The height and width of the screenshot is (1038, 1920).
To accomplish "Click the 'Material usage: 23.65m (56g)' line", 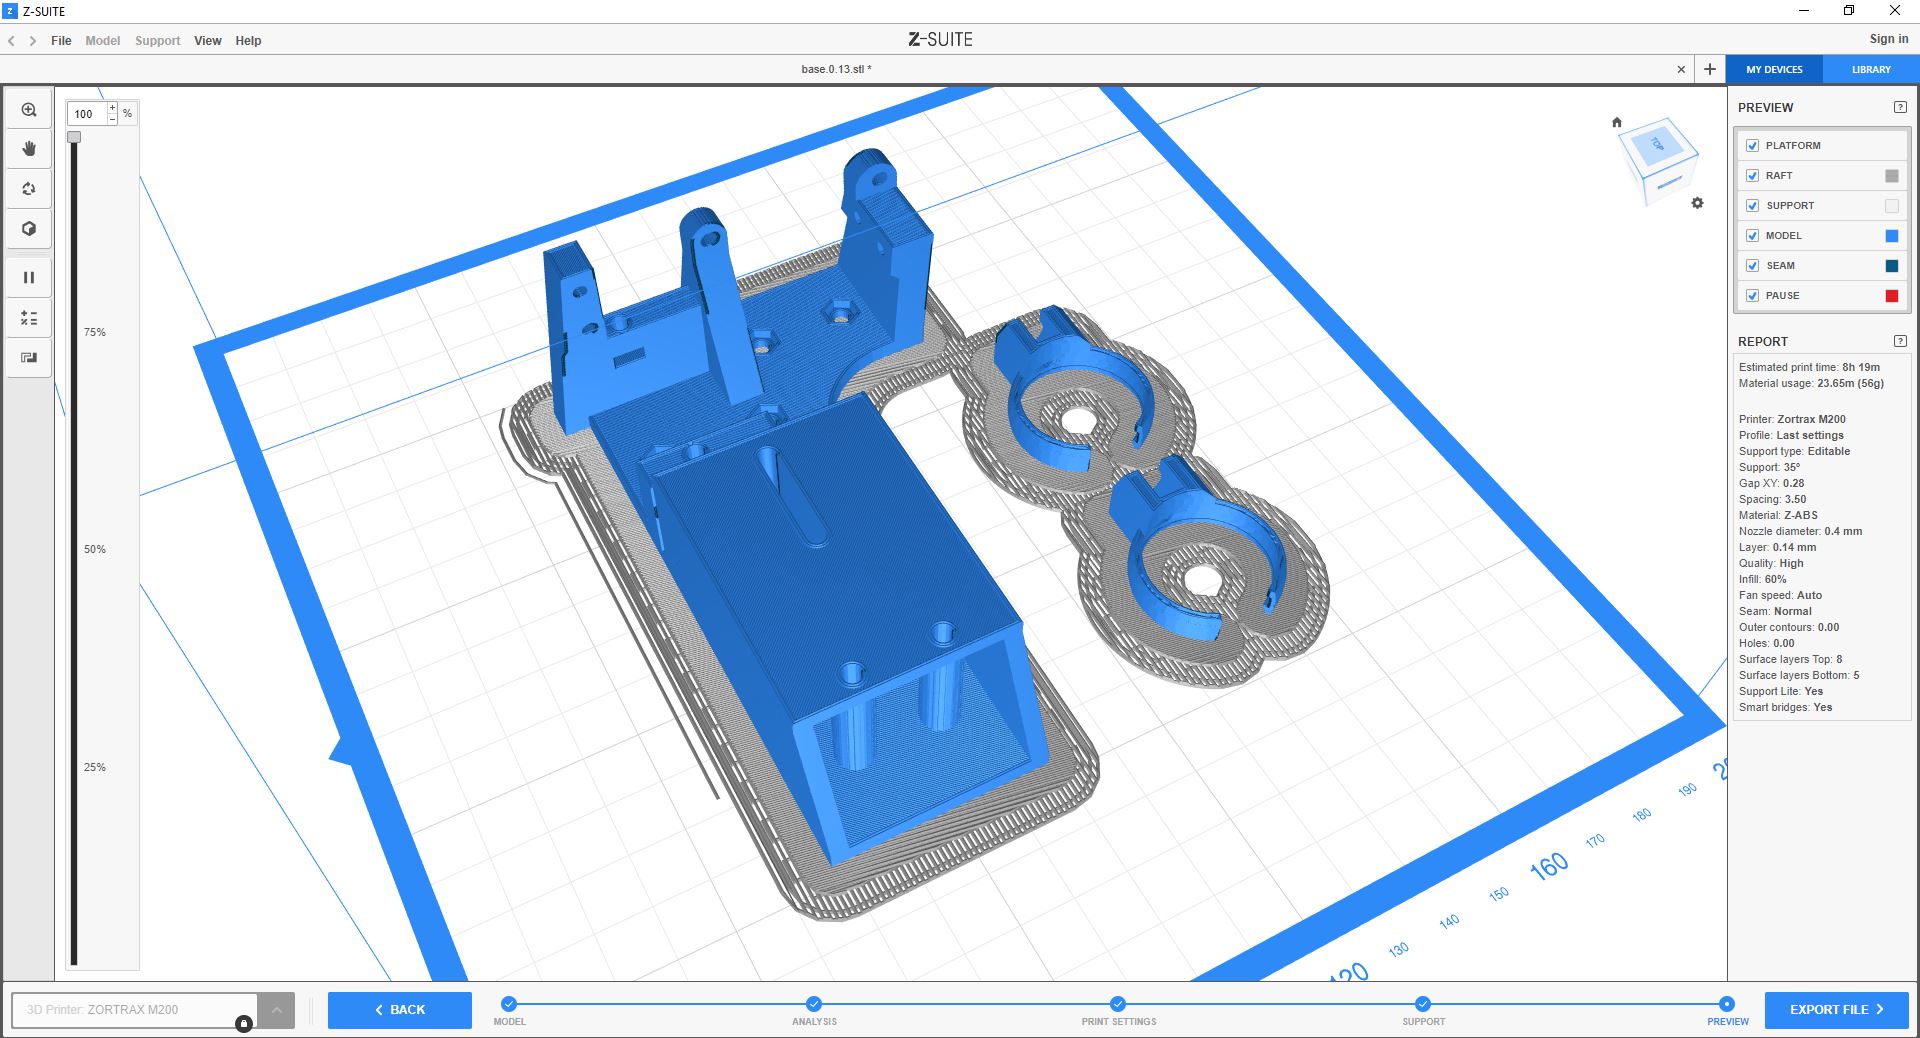I will (x=1811, y=383).
